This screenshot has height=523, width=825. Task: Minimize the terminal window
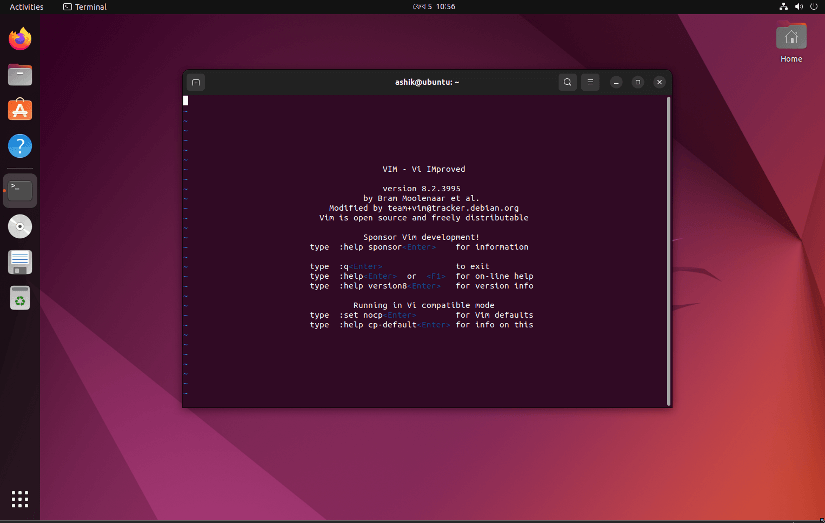tap(616, 82)
